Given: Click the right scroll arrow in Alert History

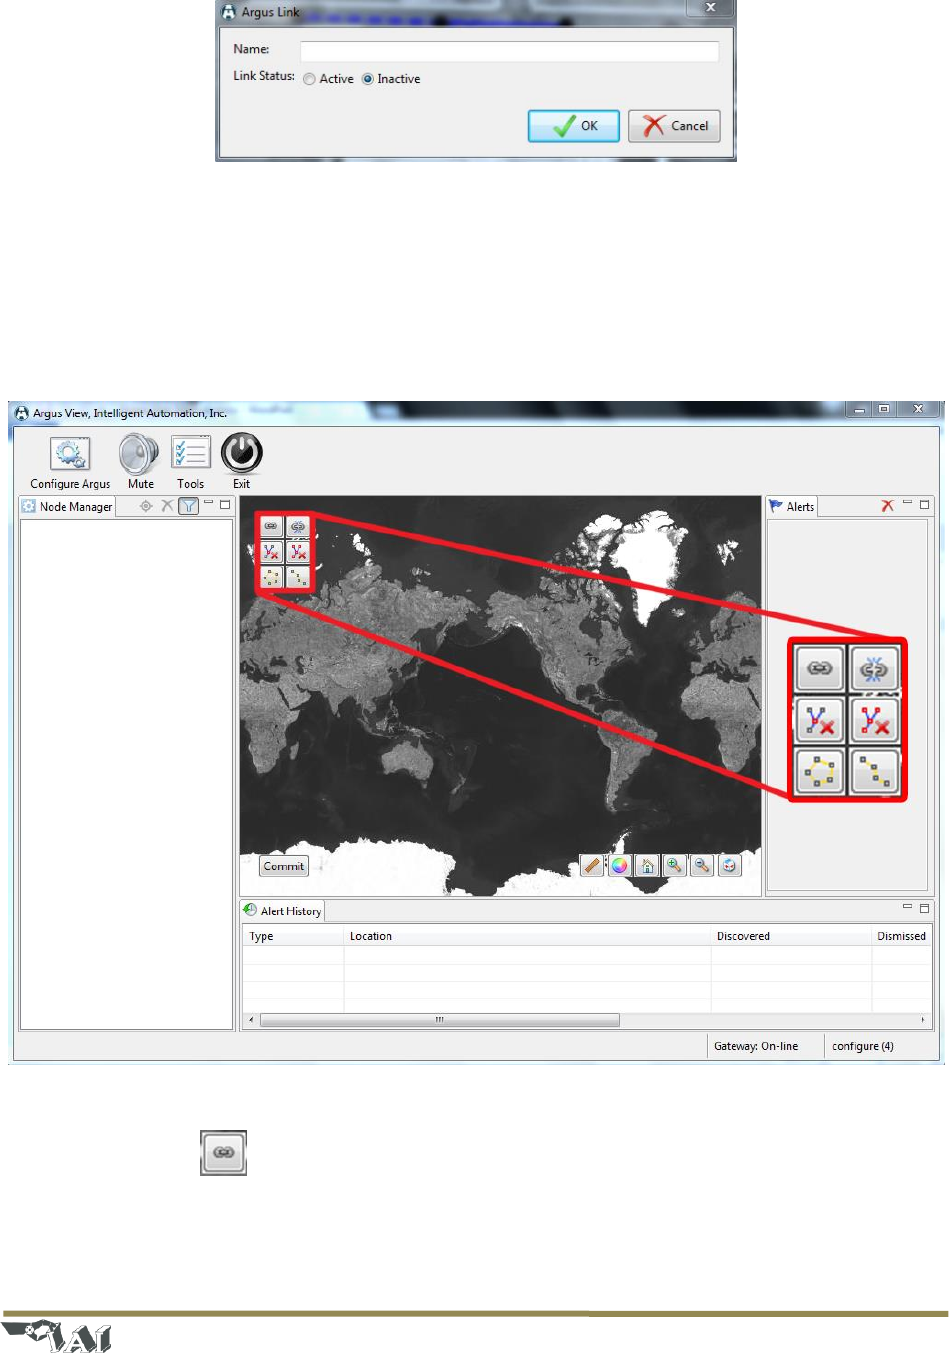Looking at the screenshot, I should 922,1020.
